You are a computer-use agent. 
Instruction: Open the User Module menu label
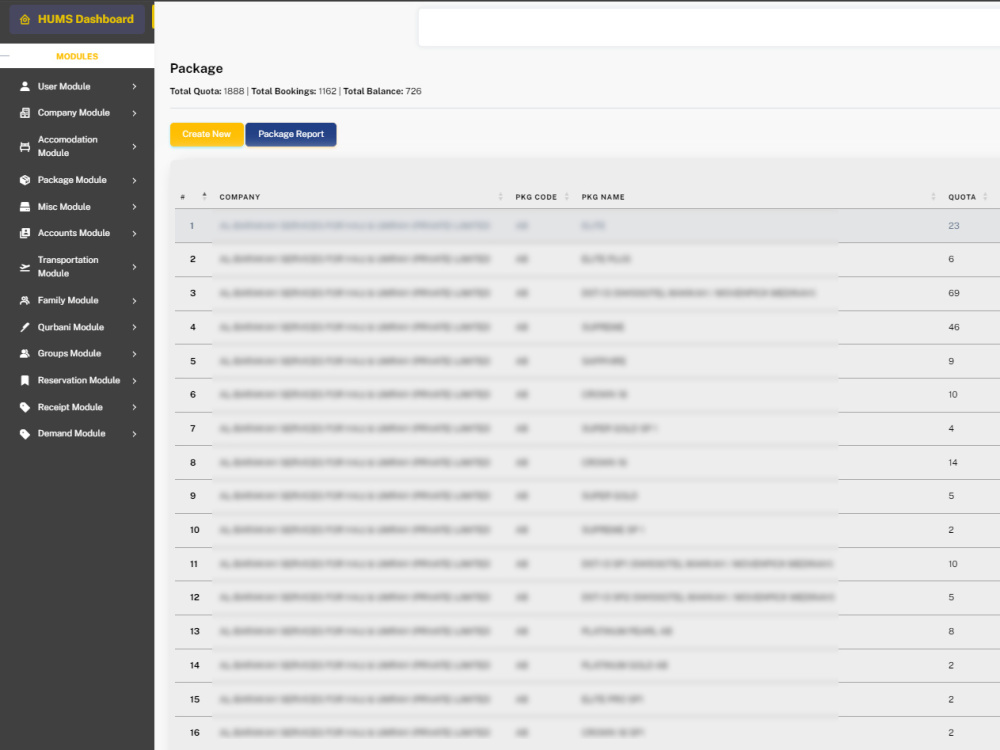pos(64,86)
